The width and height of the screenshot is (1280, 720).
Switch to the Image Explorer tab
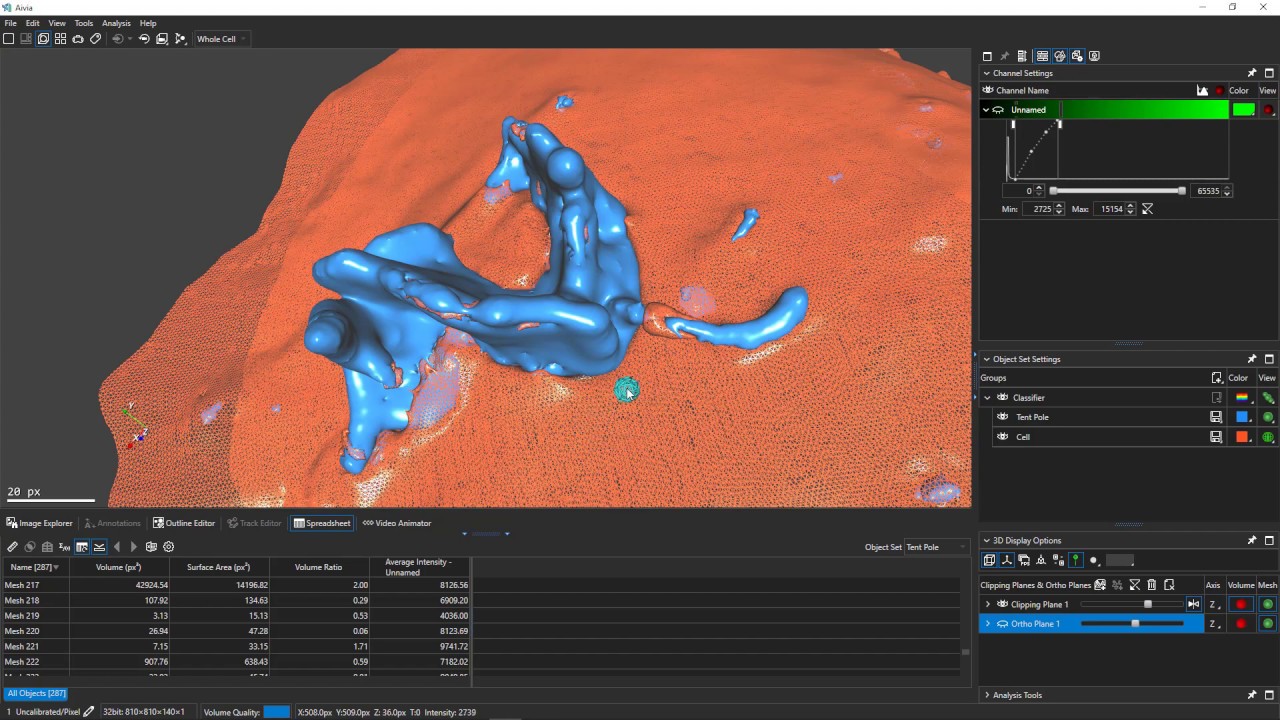40,523
